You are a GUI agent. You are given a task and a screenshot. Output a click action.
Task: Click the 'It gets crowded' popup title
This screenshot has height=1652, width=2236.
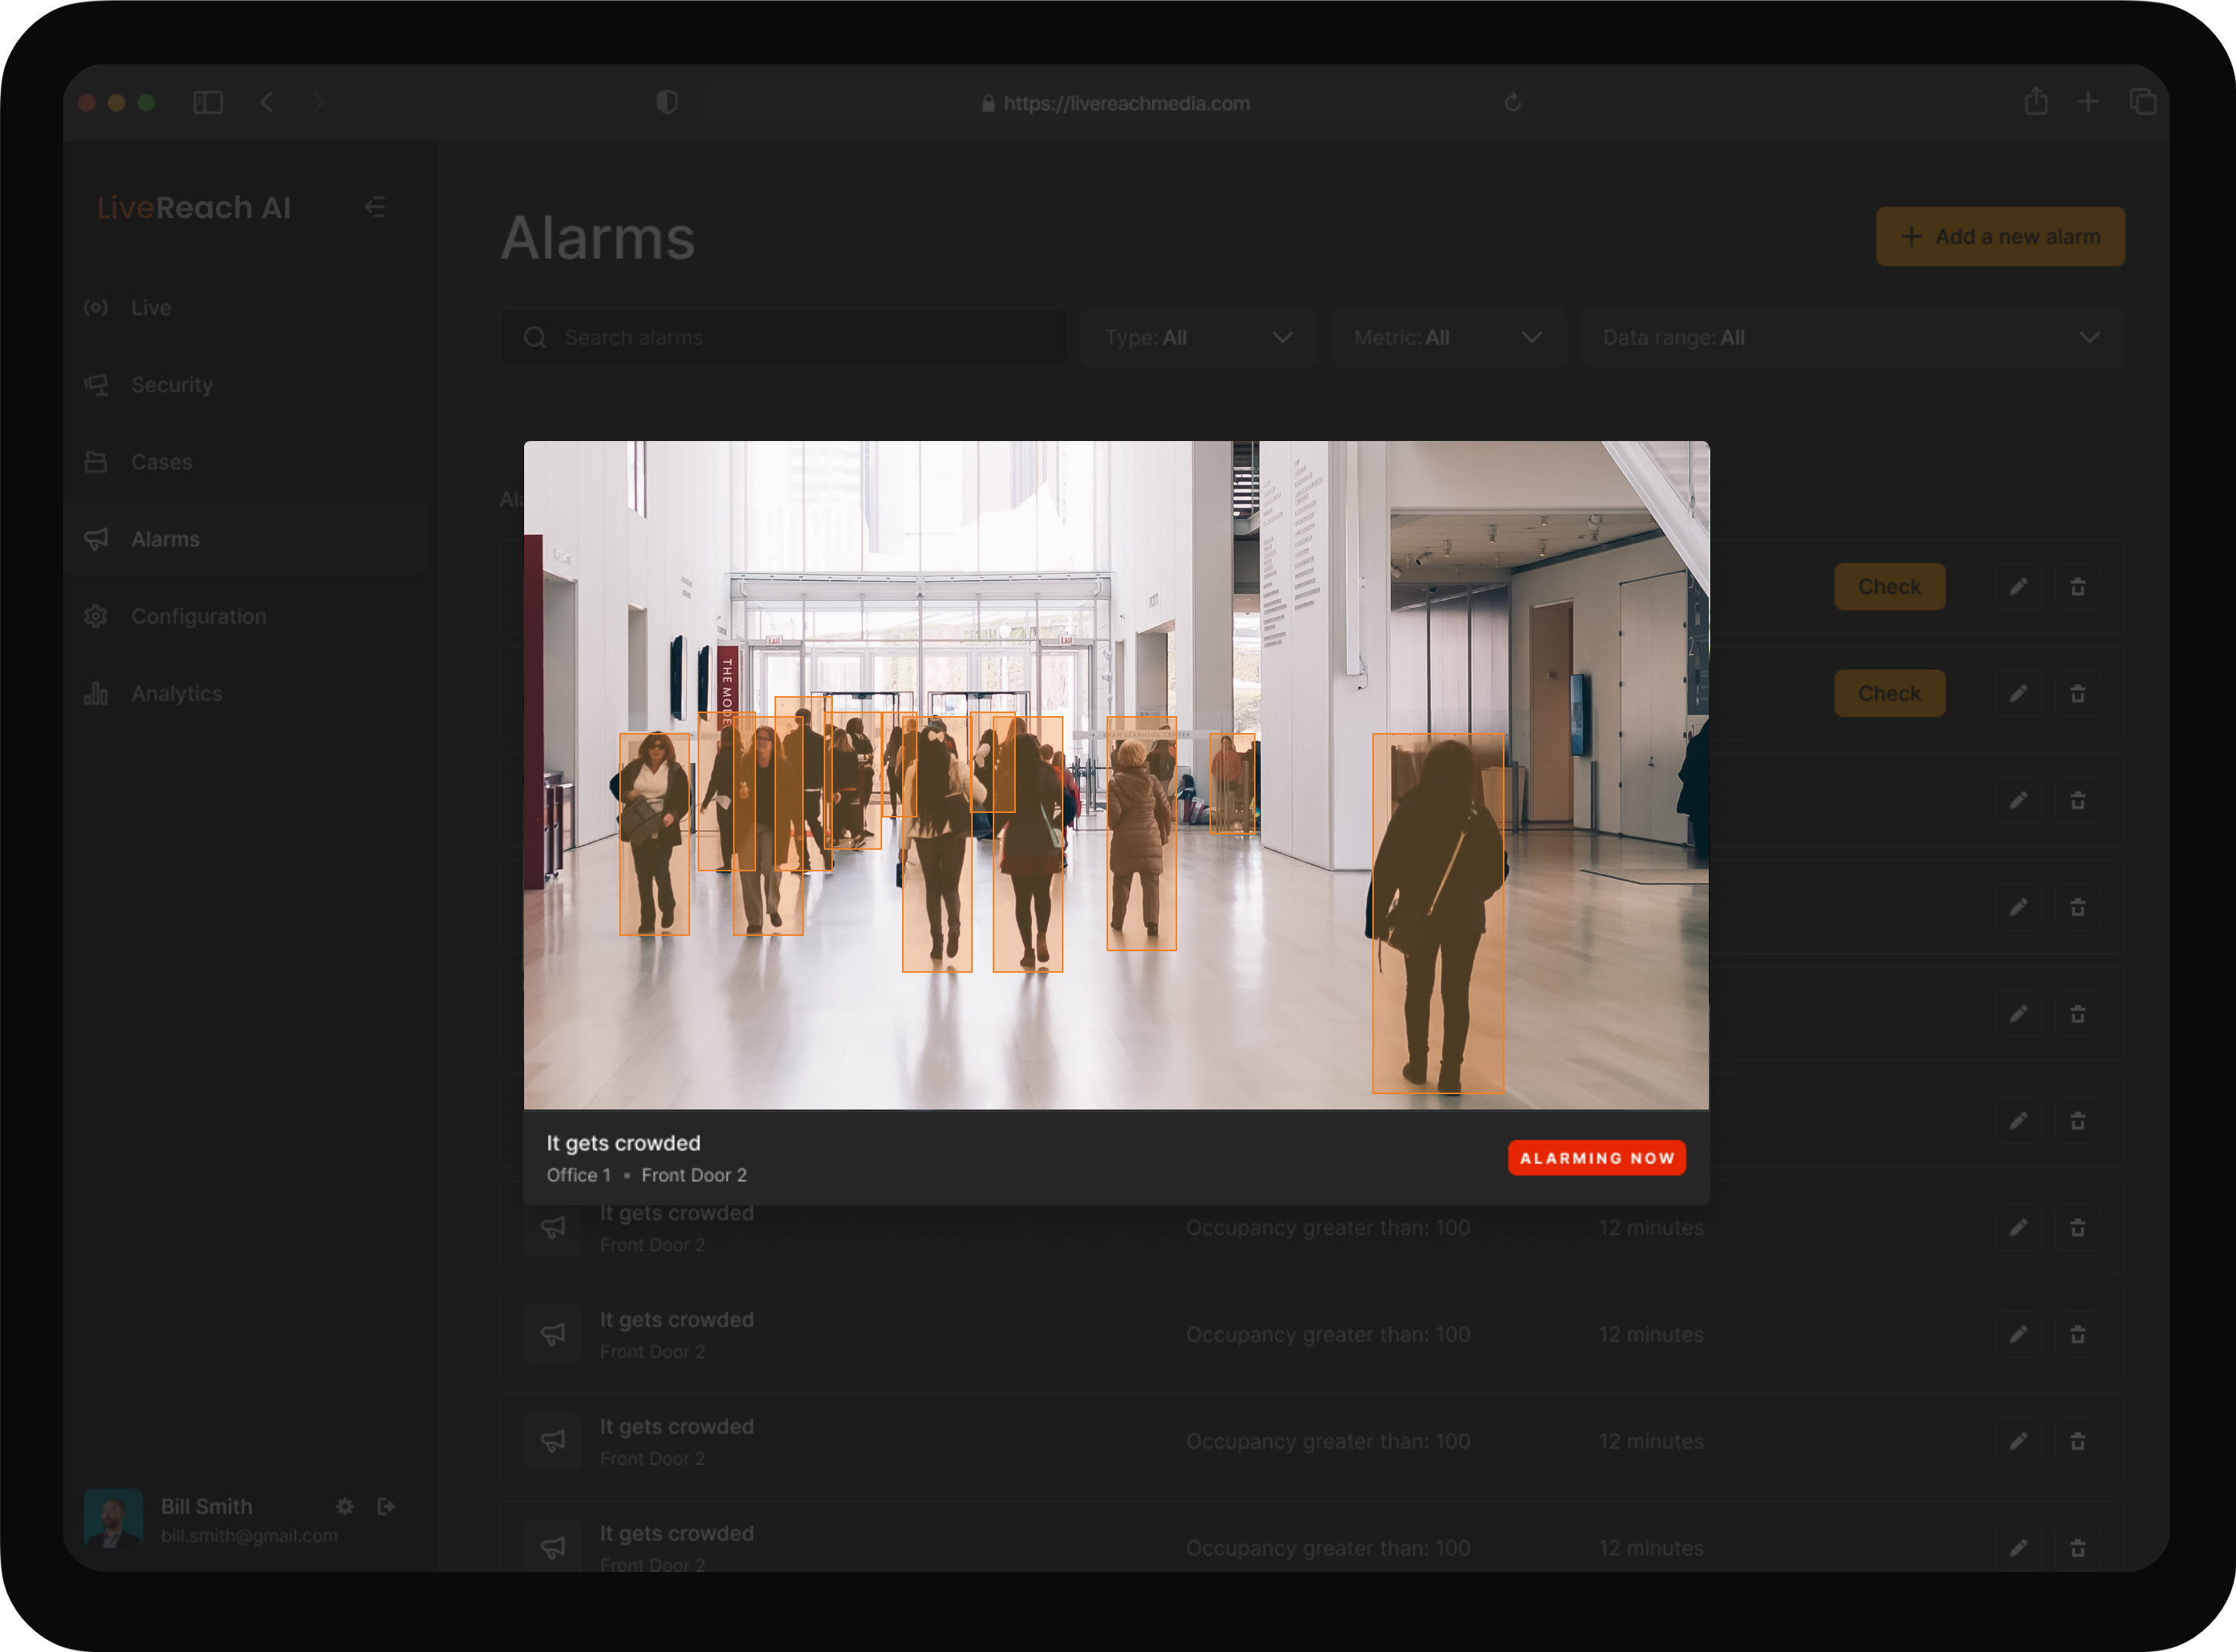(x=623, y=1143)
